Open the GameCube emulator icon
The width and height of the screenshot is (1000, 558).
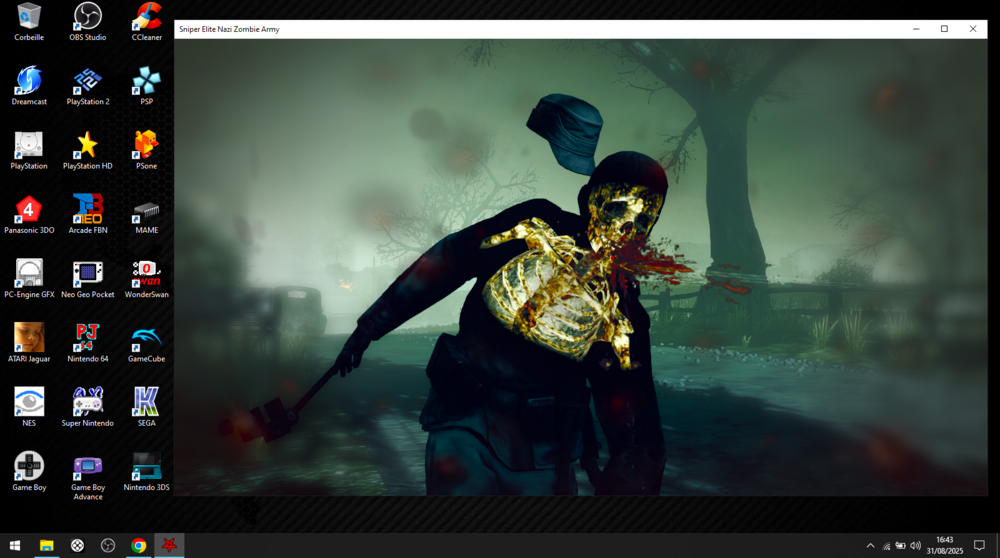(x=147, y=338)
